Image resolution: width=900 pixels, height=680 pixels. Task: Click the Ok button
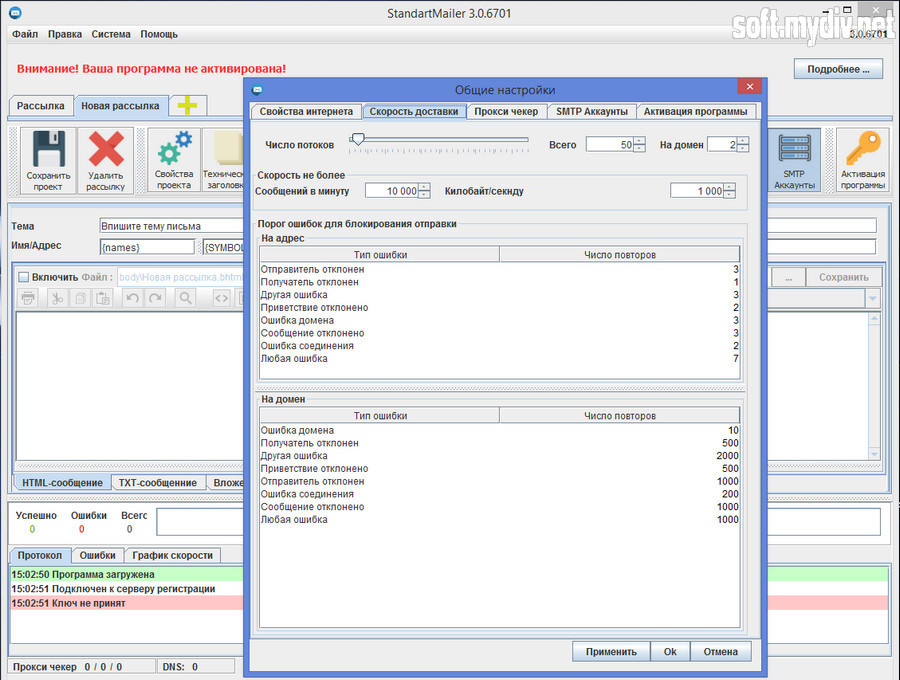coord(670,651)
